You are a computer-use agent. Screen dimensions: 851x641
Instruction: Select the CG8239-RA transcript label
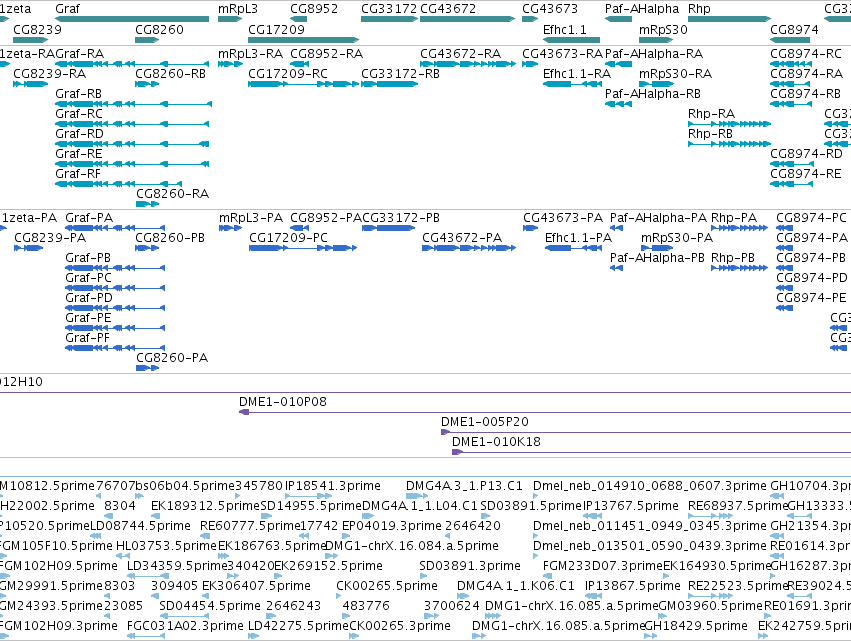pyautogui.click(x=49, y=74)
